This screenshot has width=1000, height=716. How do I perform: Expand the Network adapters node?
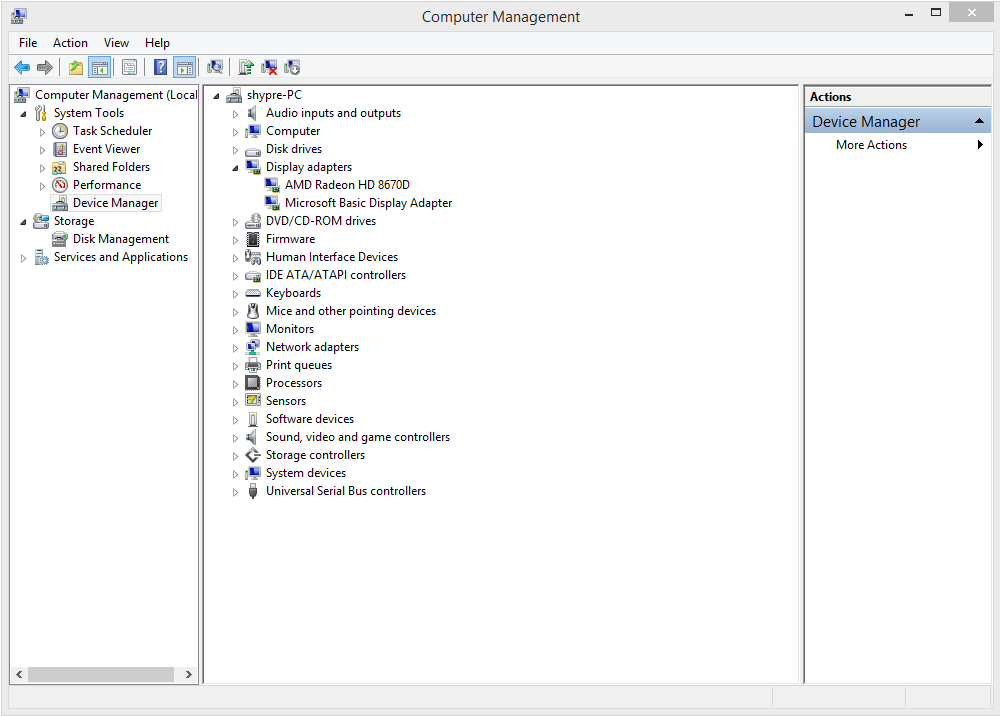(x=235, y=348)
